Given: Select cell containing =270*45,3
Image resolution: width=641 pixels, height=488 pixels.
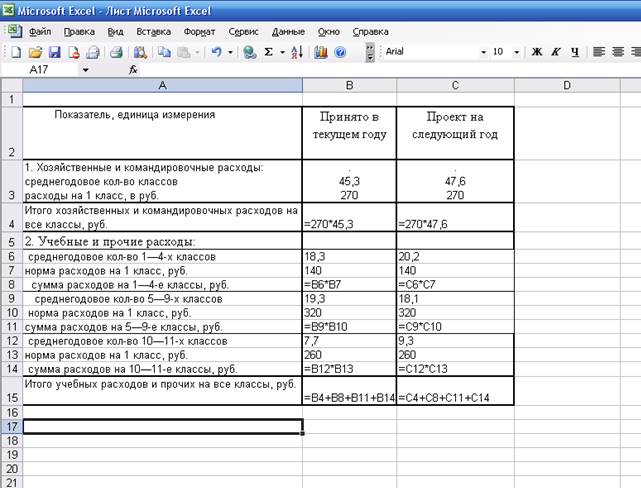Looking at the screenshot, I should [350, 217].
